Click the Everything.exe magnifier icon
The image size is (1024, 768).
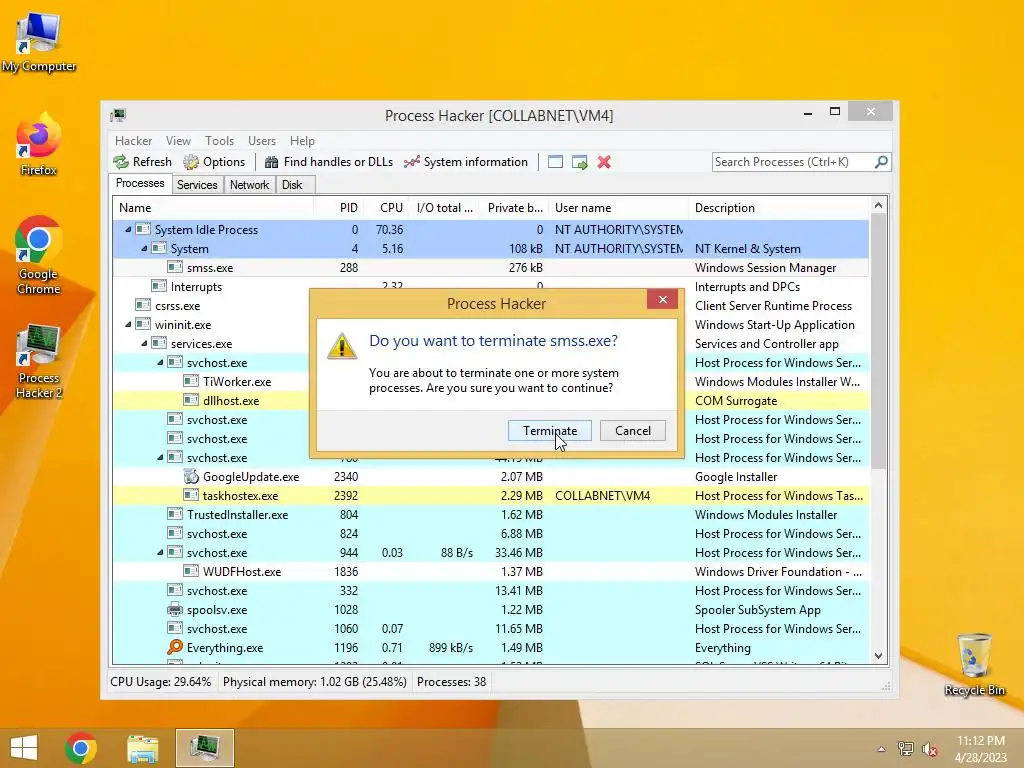coord(174,647)
